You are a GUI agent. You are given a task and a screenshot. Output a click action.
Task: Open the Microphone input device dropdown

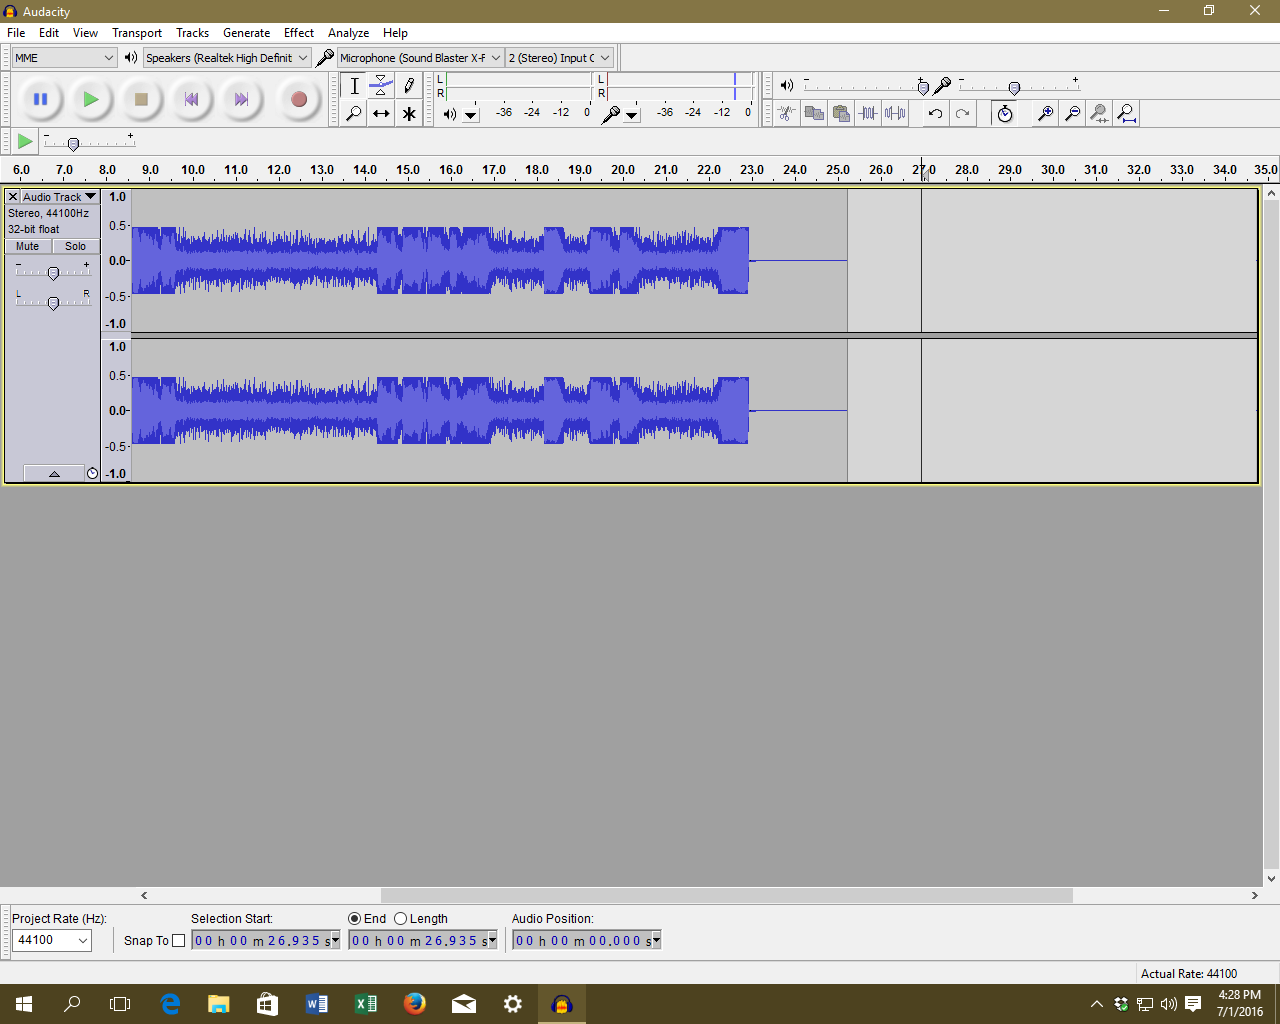(x=420, y=58)
